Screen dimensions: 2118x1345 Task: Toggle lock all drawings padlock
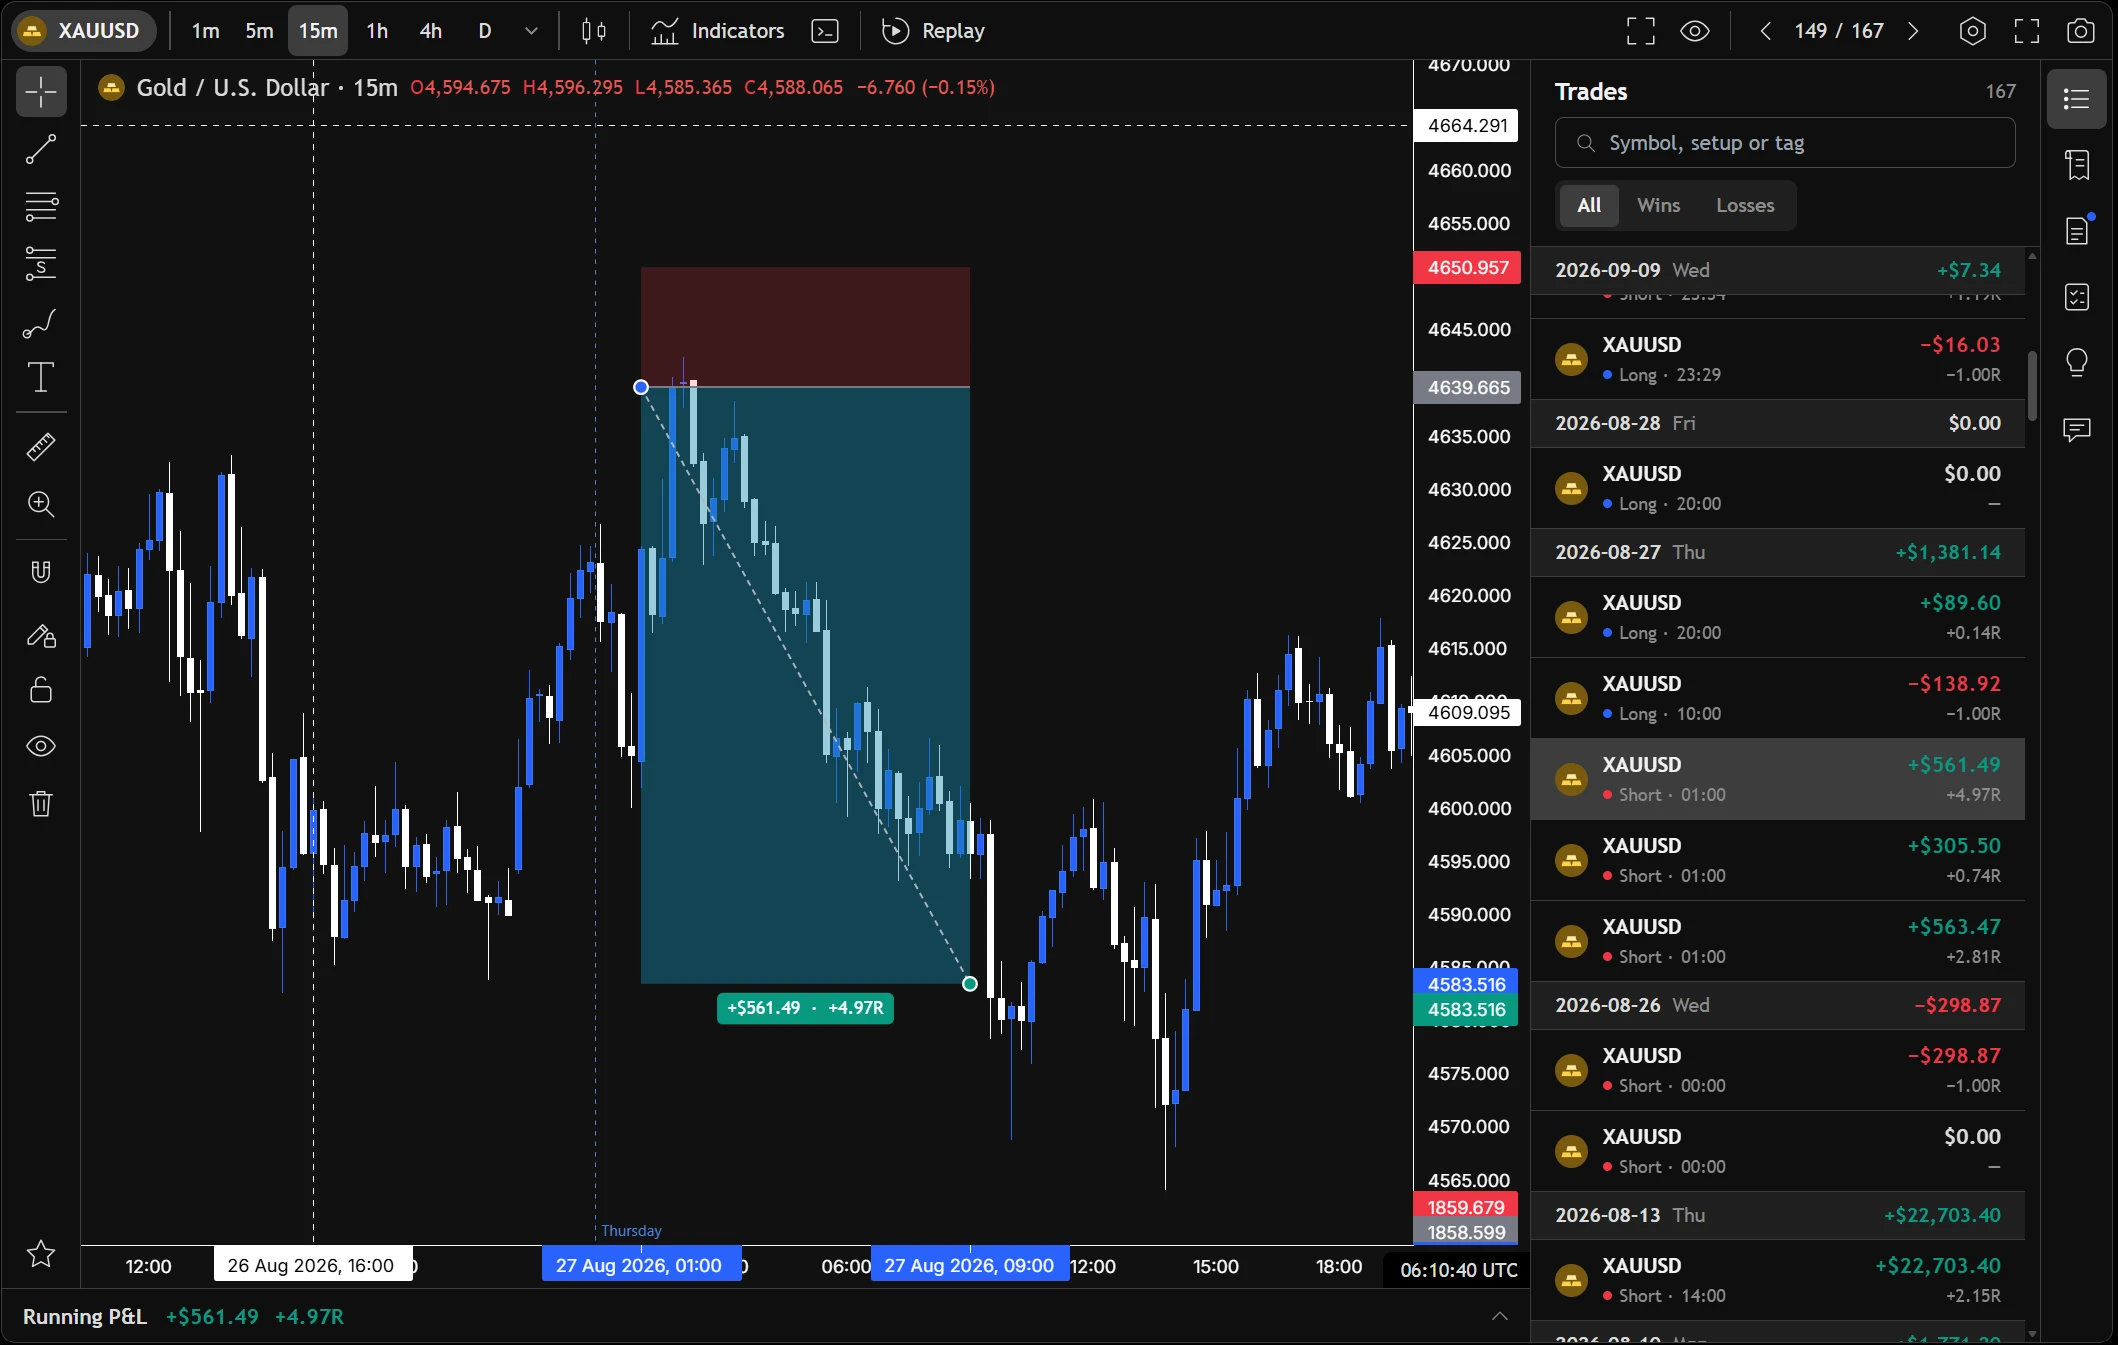point(41,690)
